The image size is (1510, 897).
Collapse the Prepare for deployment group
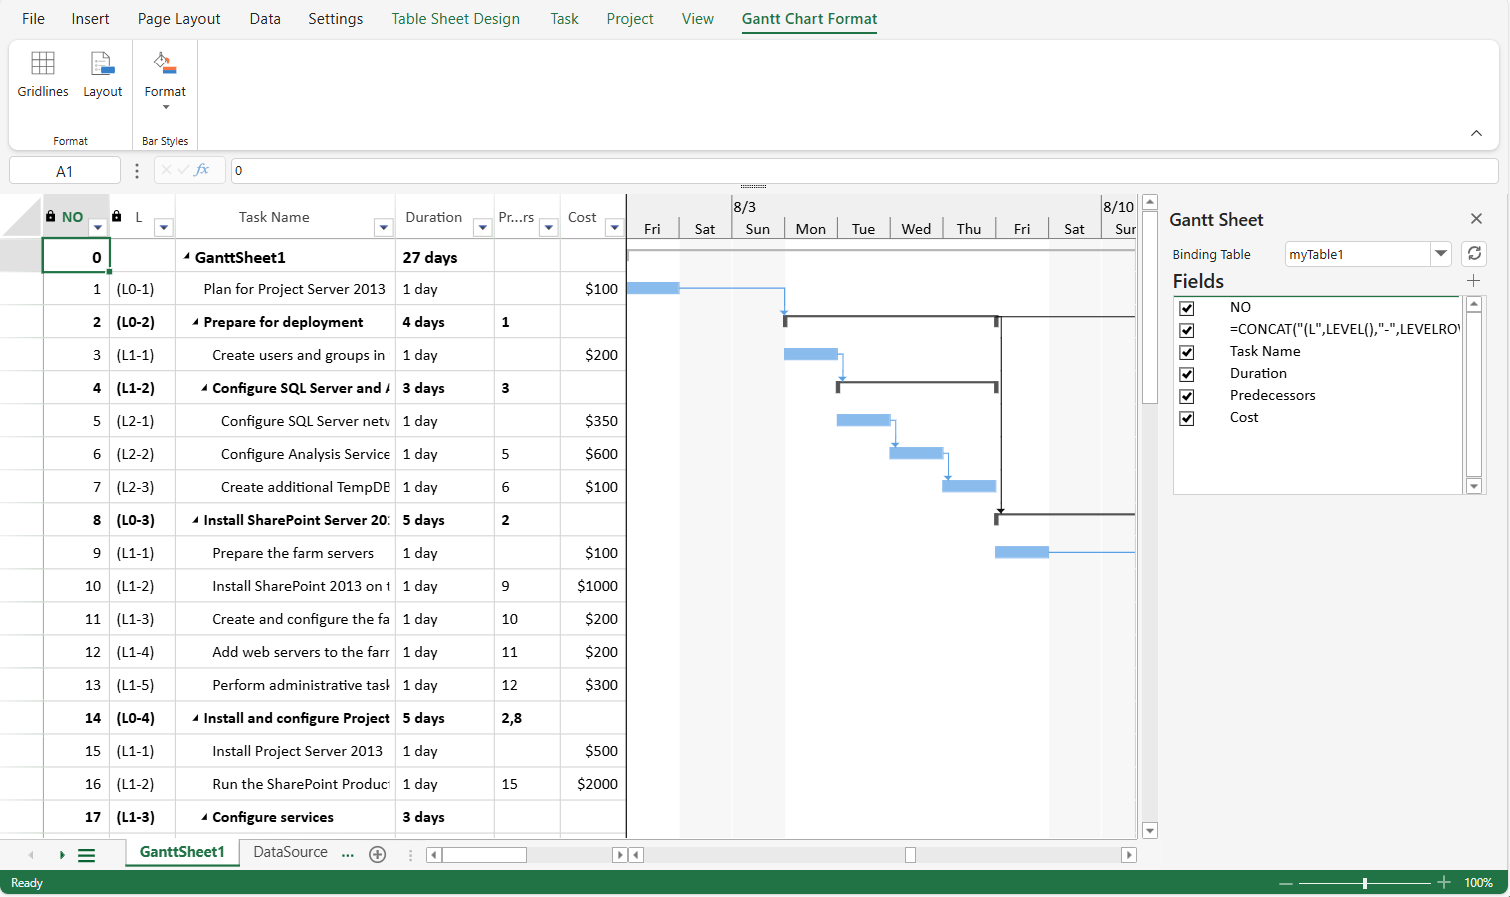[196, 322]
